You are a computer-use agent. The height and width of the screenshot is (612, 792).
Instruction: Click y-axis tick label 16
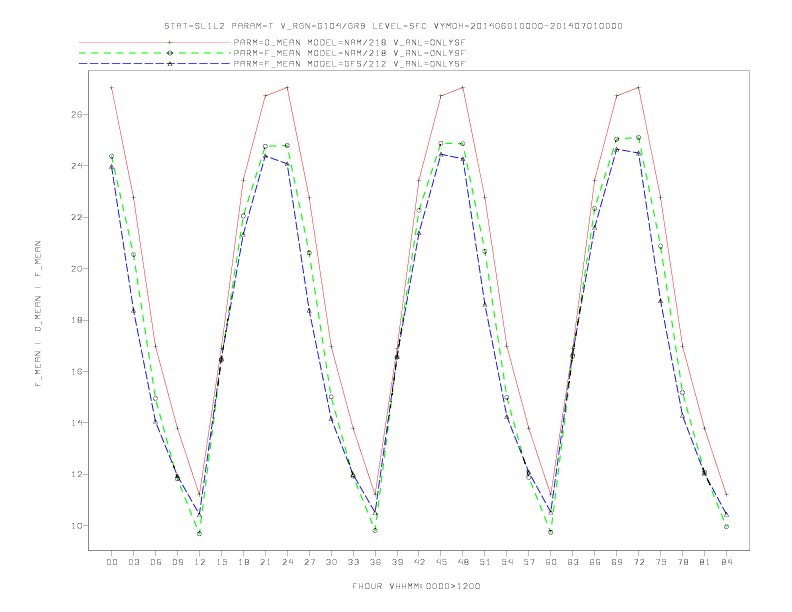pos(77,372)
